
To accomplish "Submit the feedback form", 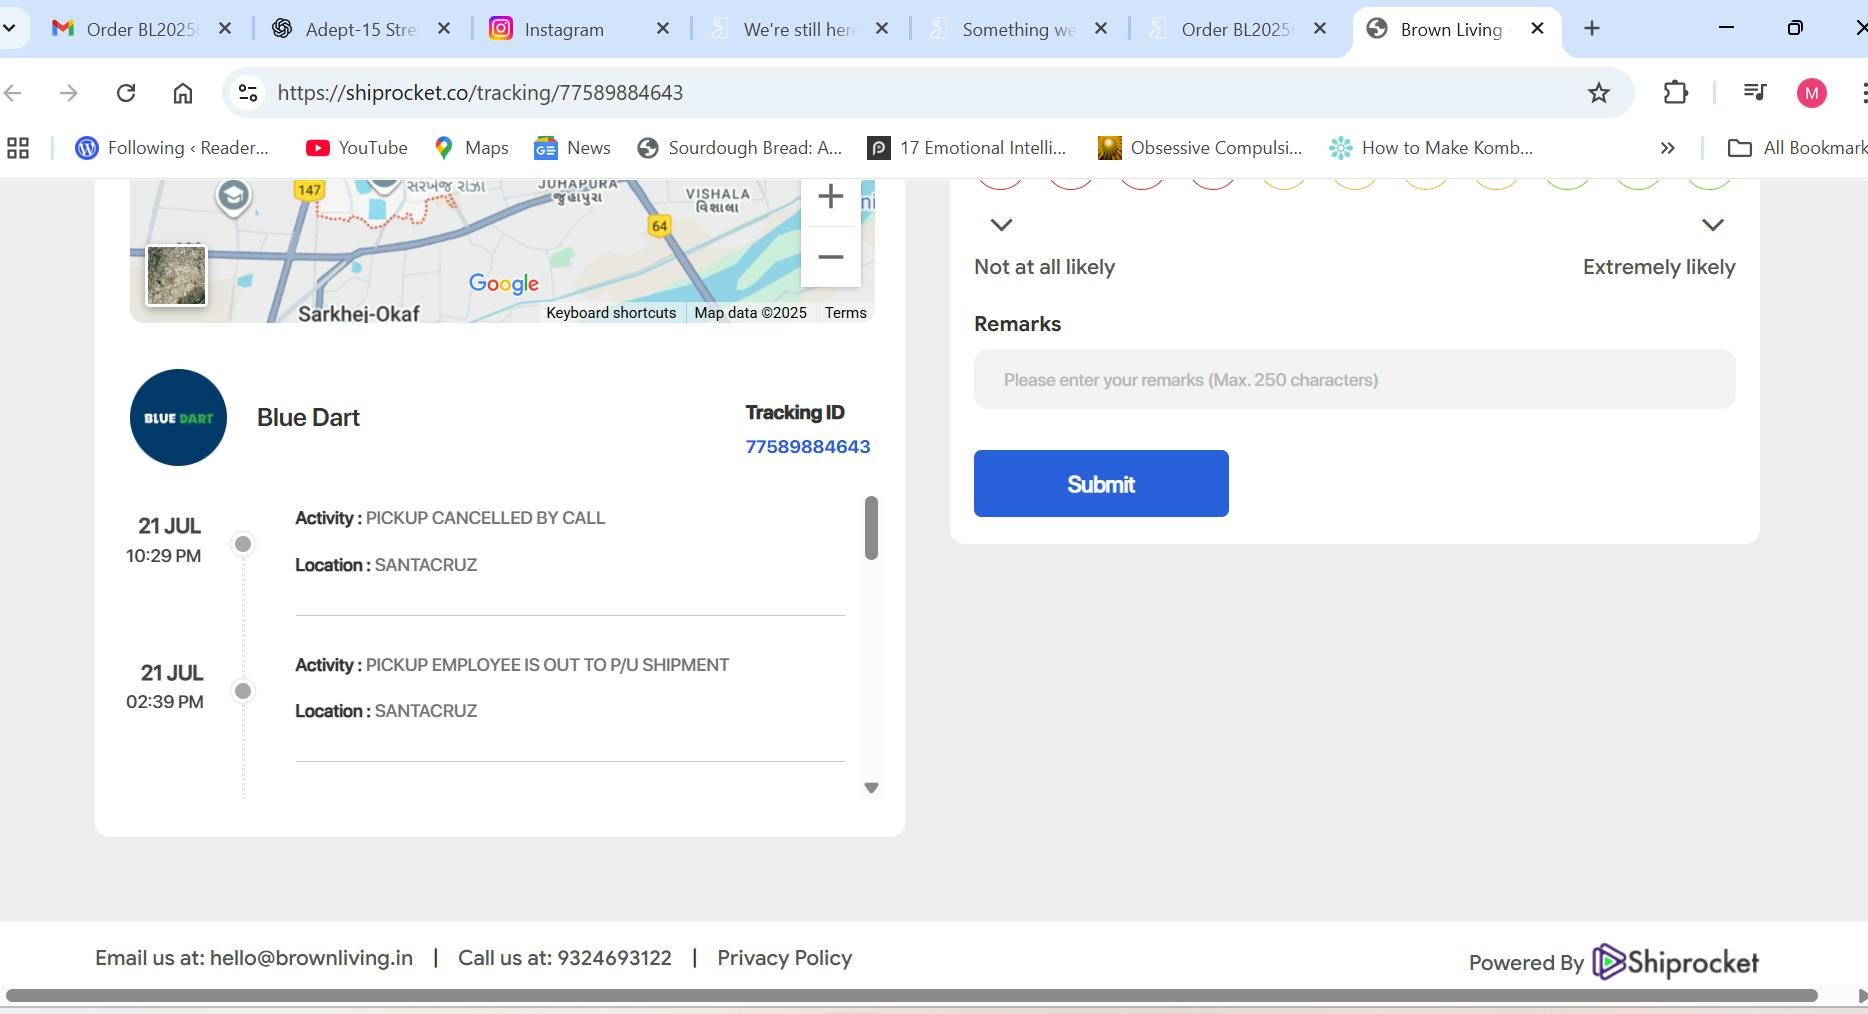I will [1101, 484].
